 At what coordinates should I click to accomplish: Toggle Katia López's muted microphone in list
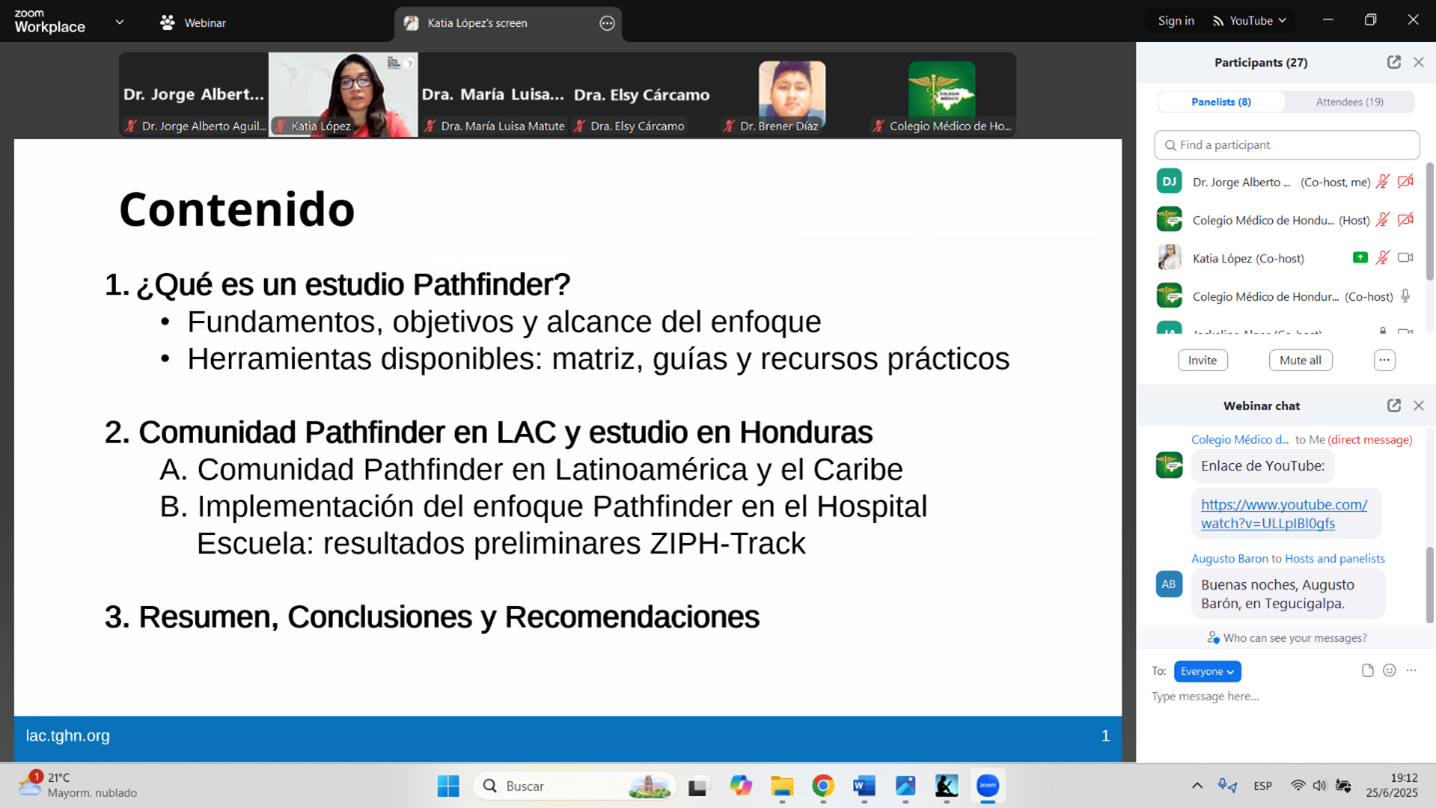(1383, 258)
